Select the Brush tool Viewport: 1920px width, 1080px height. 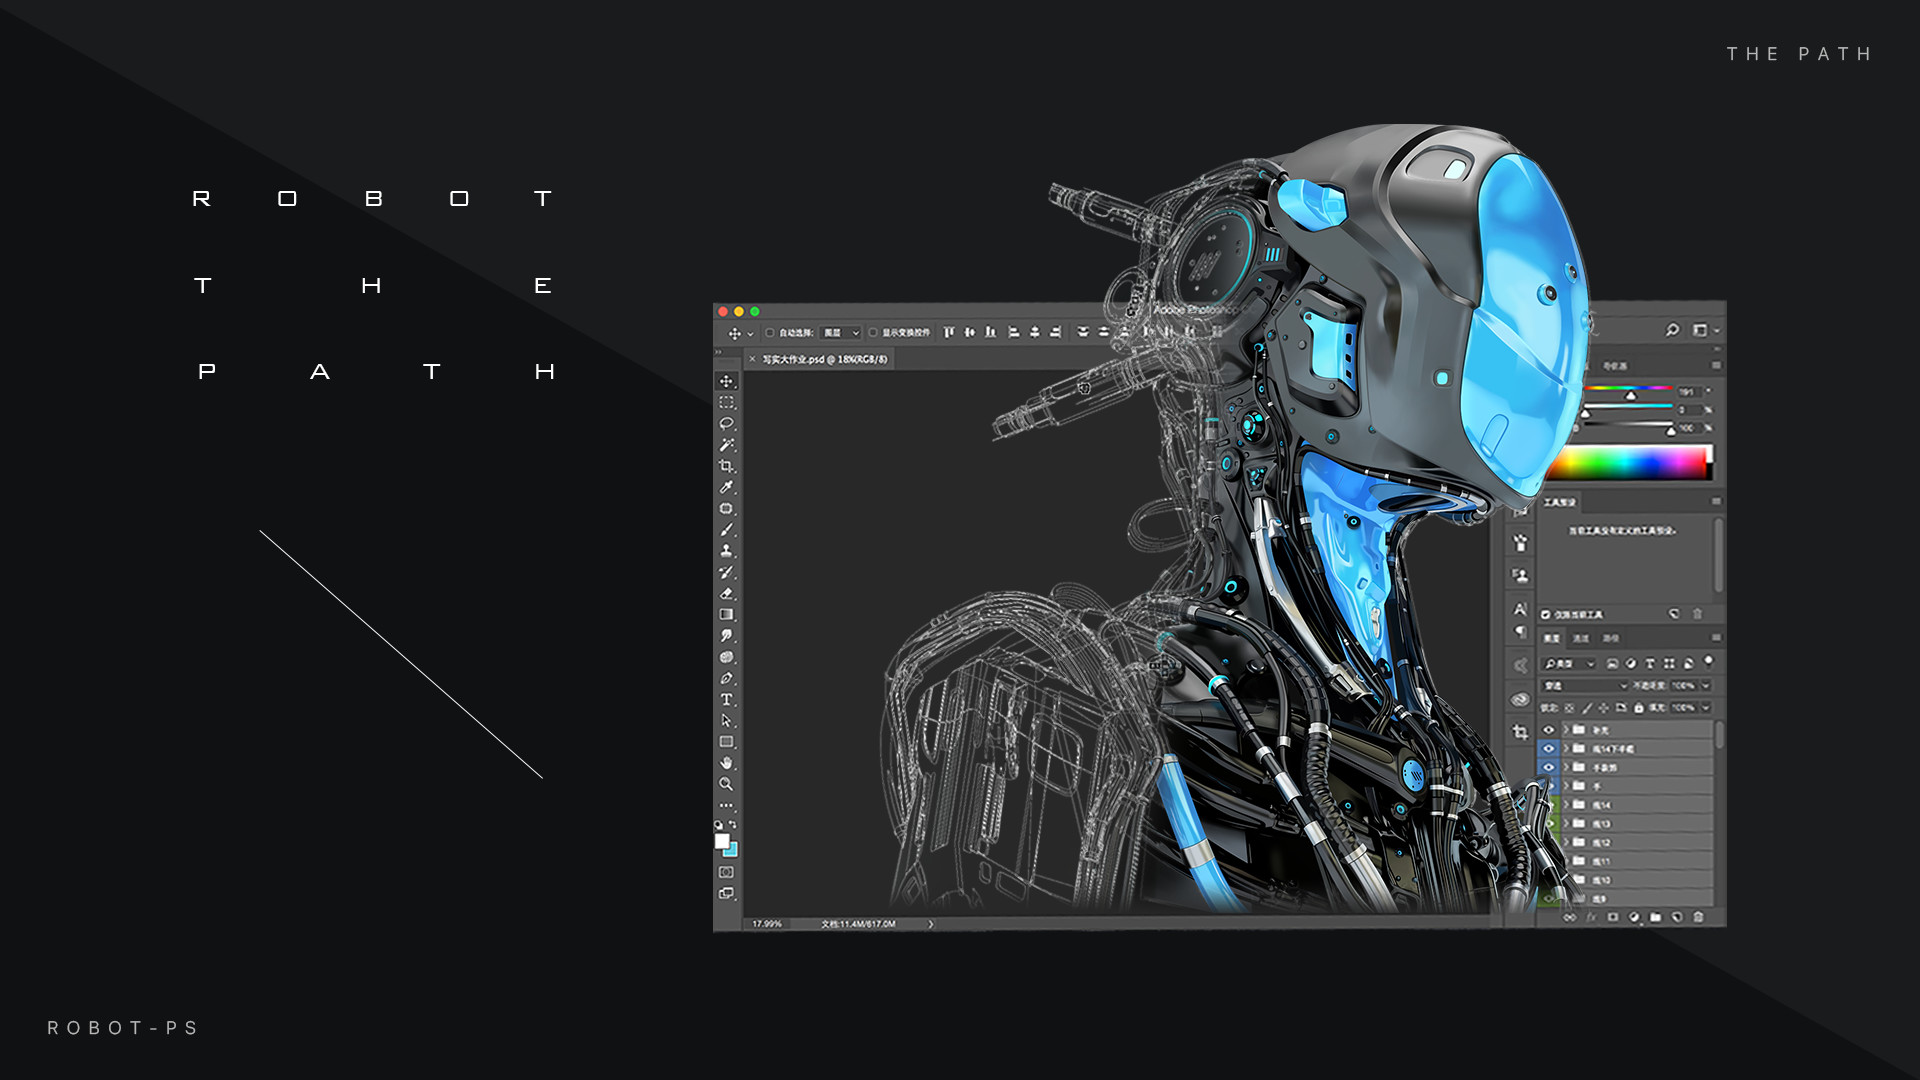[x=727, y=530]
